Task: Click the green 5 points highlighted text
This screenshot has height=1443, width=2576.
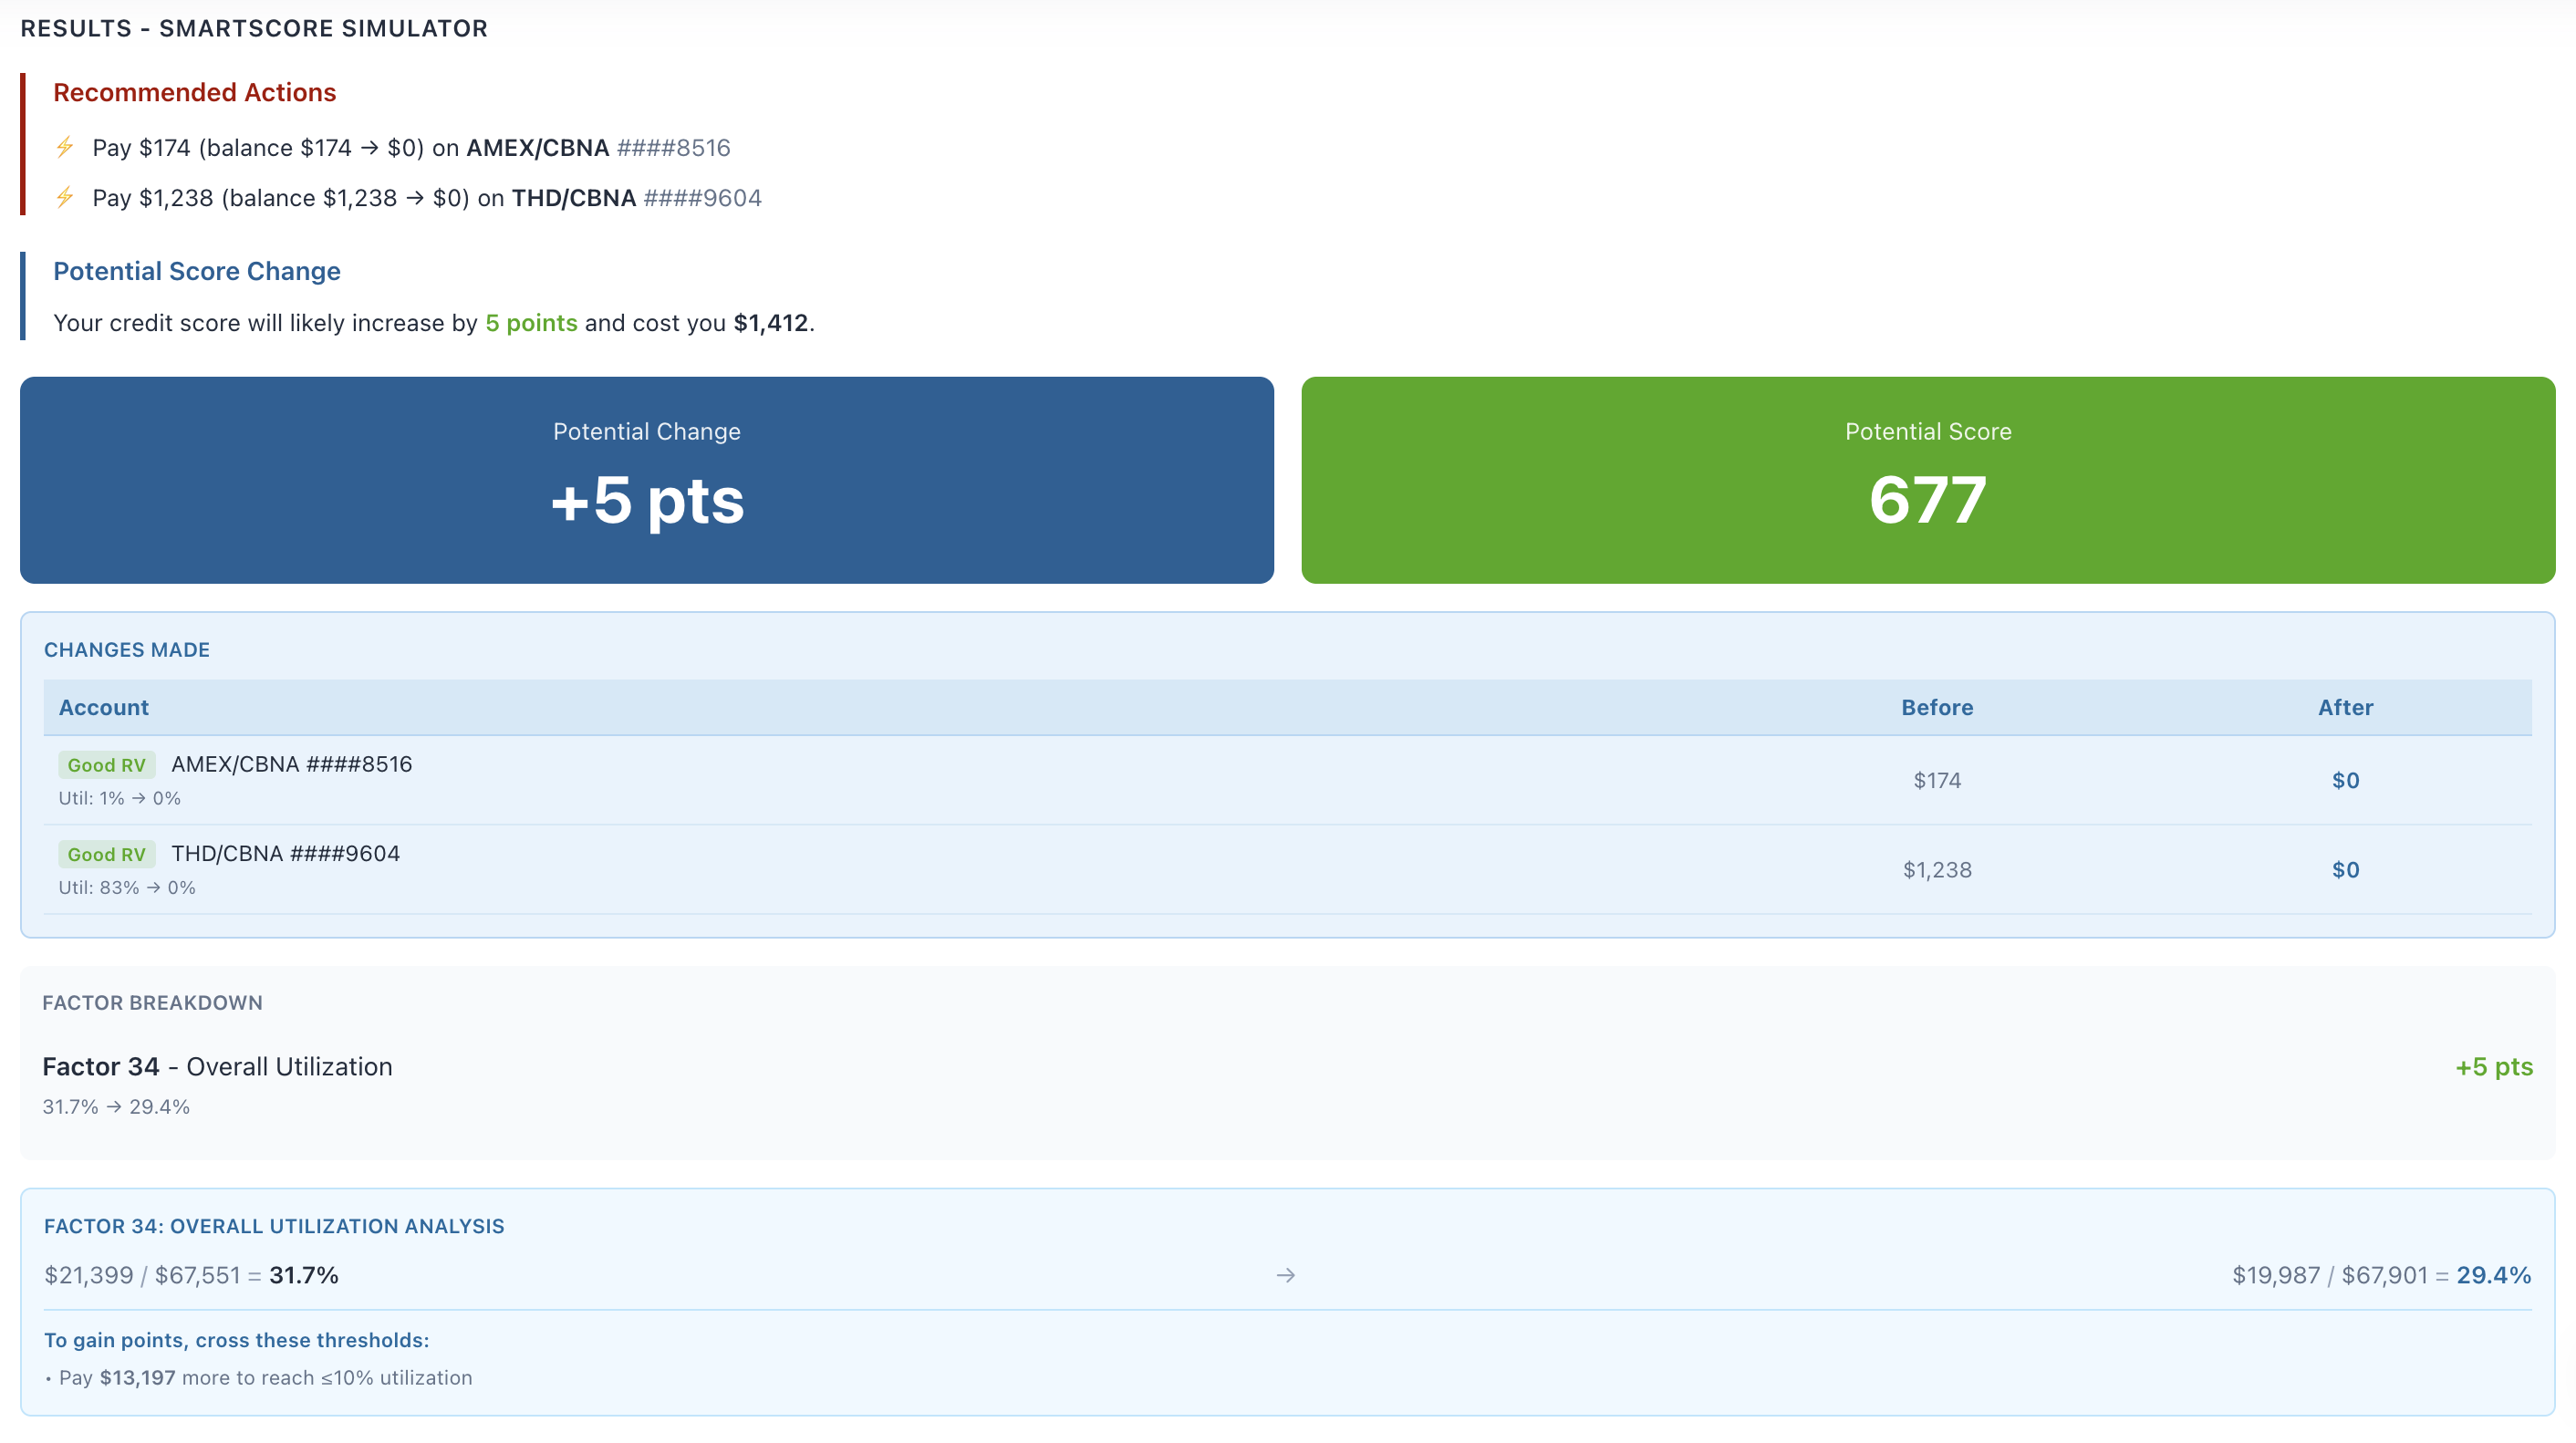Action: pyautogui.click(x=531, y=323)
